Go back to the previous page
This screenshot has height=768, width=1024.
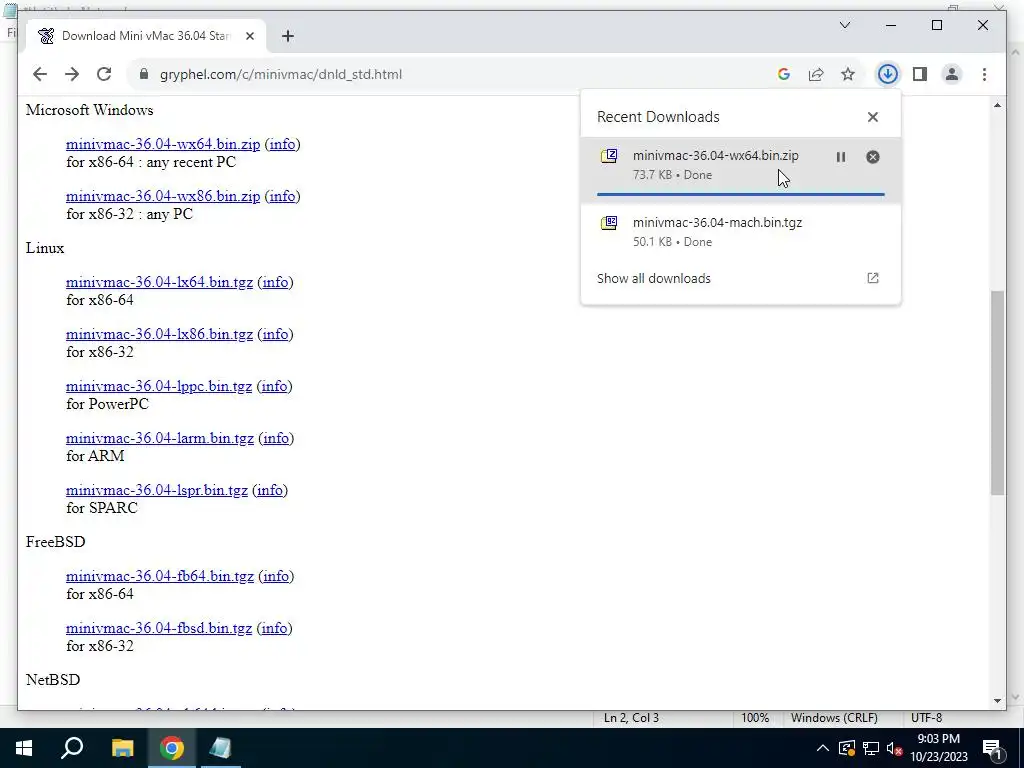[40, 74]
